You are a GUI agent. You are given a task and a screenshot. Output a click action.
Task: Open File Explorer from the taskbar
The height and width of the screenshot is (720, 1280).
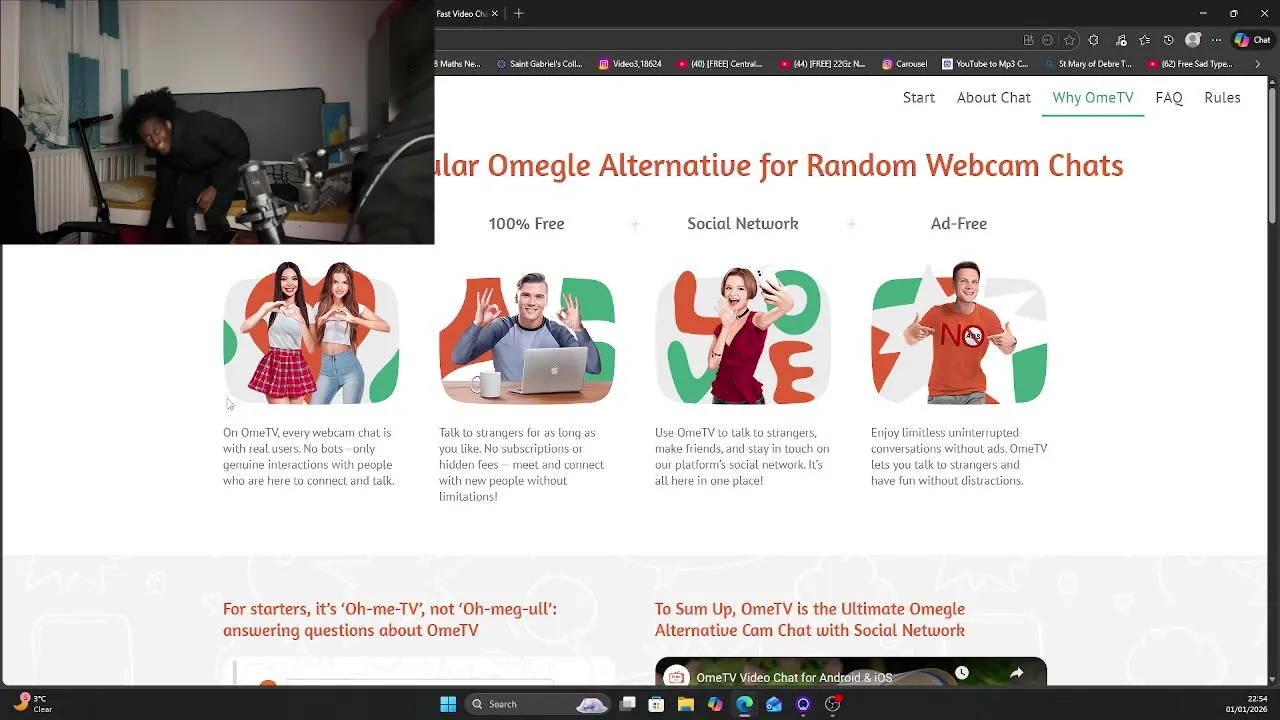[685, 704]
